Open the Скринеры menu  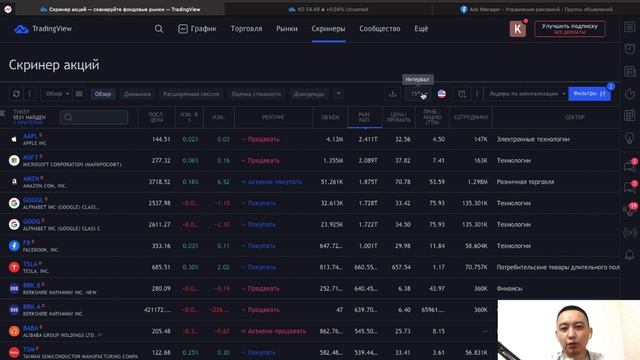click(329, 29)
